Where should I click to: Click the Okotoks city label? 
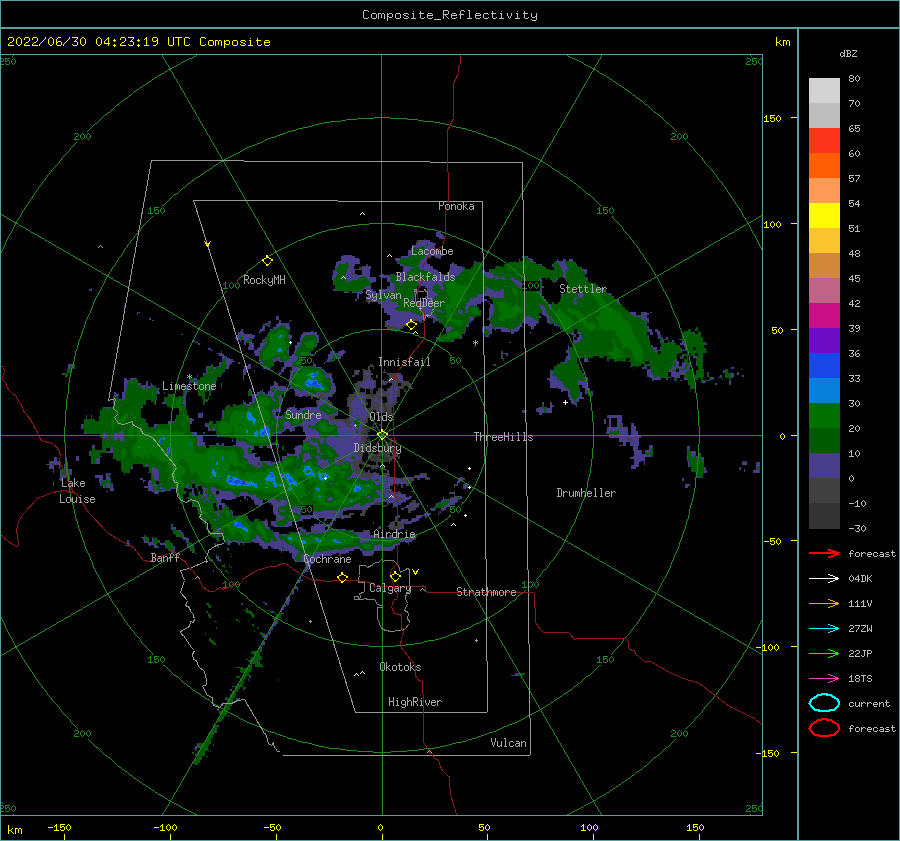(400, 667)
